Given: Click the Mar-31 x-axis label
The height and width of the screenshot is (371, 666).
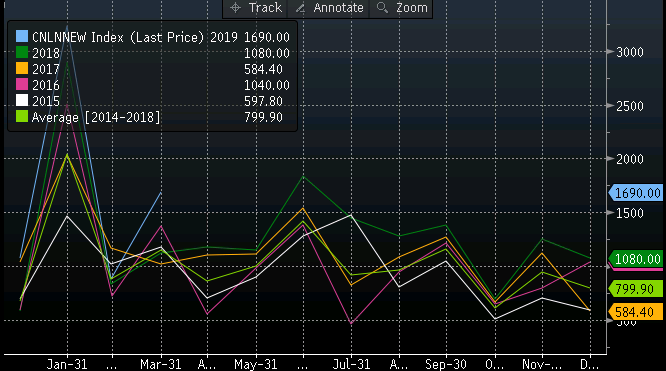Looking at the screenshot, I should [161, 364].
